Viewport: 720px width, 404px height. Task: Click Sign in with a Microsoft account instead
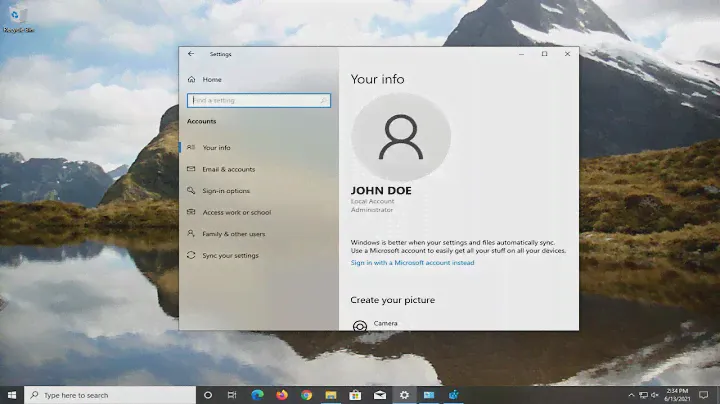[x=412, y=263]
